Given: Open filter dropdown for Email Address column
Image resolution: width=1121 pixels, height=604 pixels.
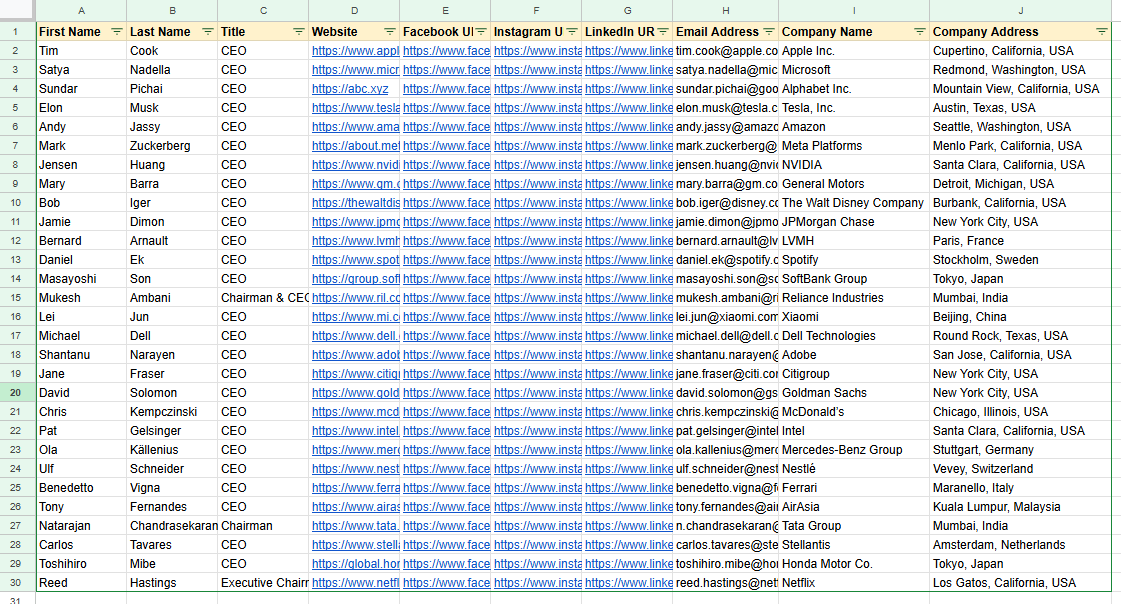Looking at the screenshot, I should coord(769,31).
